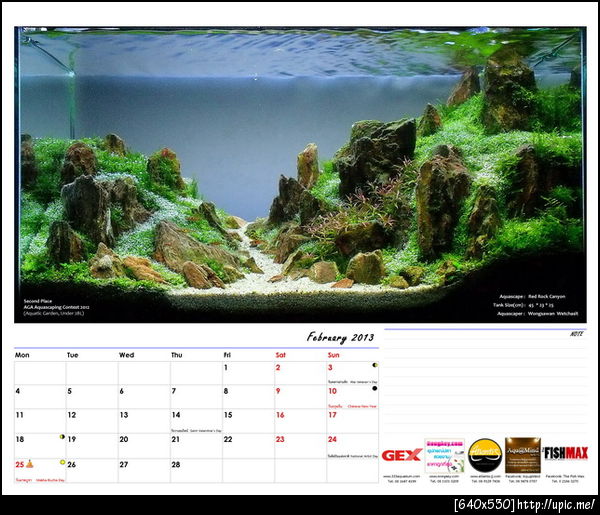
Task: Click the red 'Sun' column header
Action: click(333, 355)
